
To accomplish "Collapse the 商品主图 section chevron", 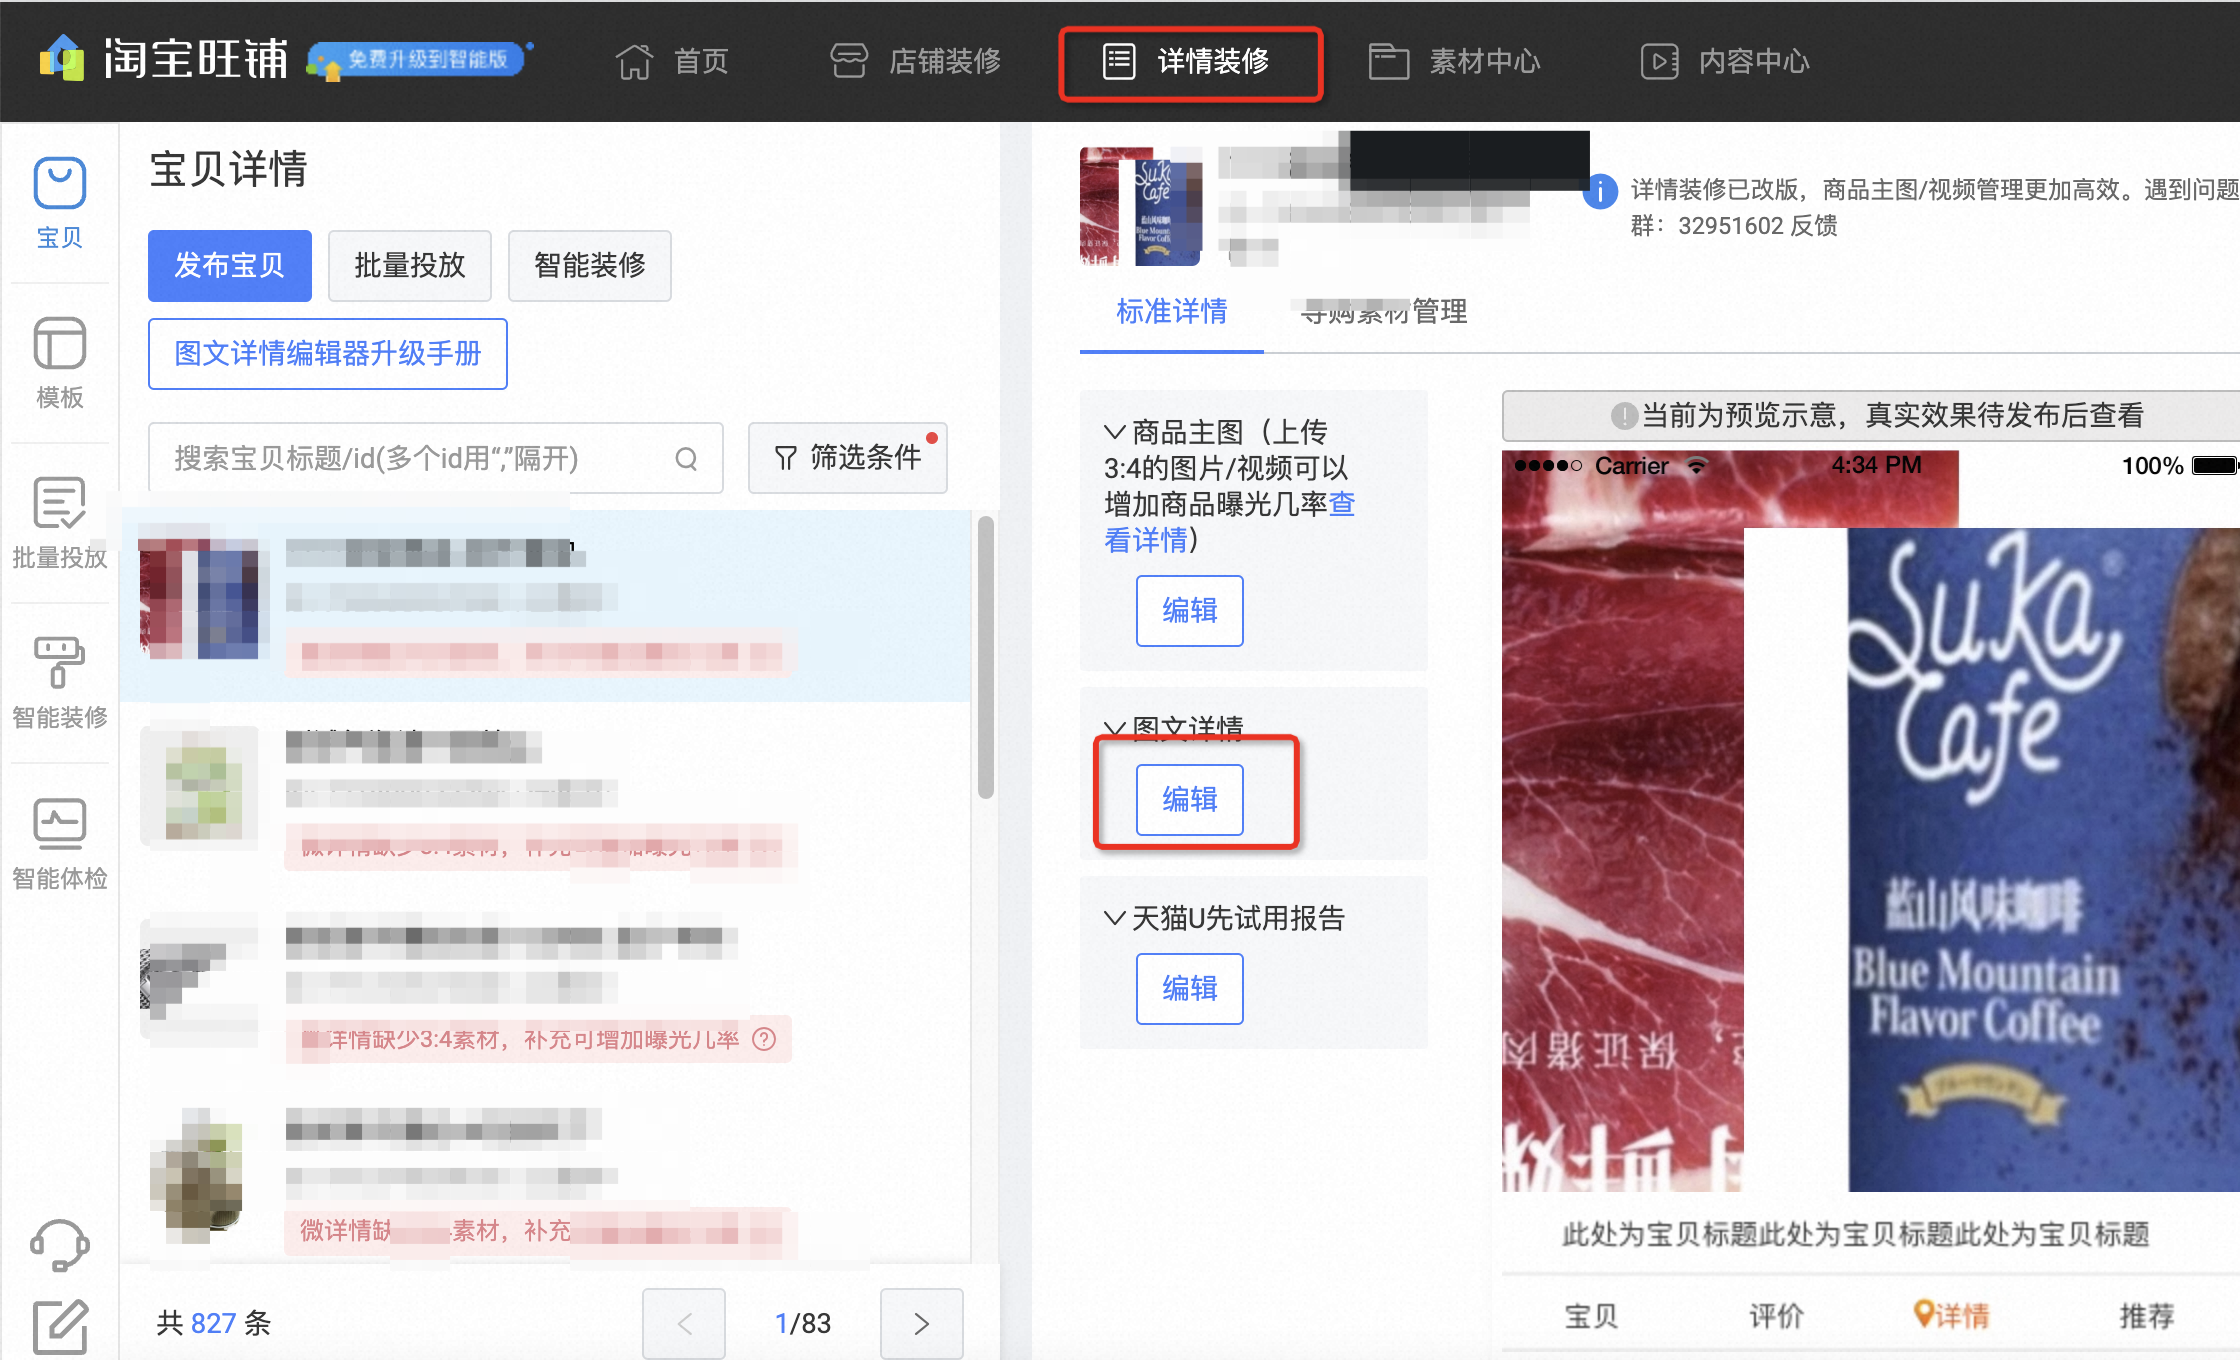I will click(1114, 432).
